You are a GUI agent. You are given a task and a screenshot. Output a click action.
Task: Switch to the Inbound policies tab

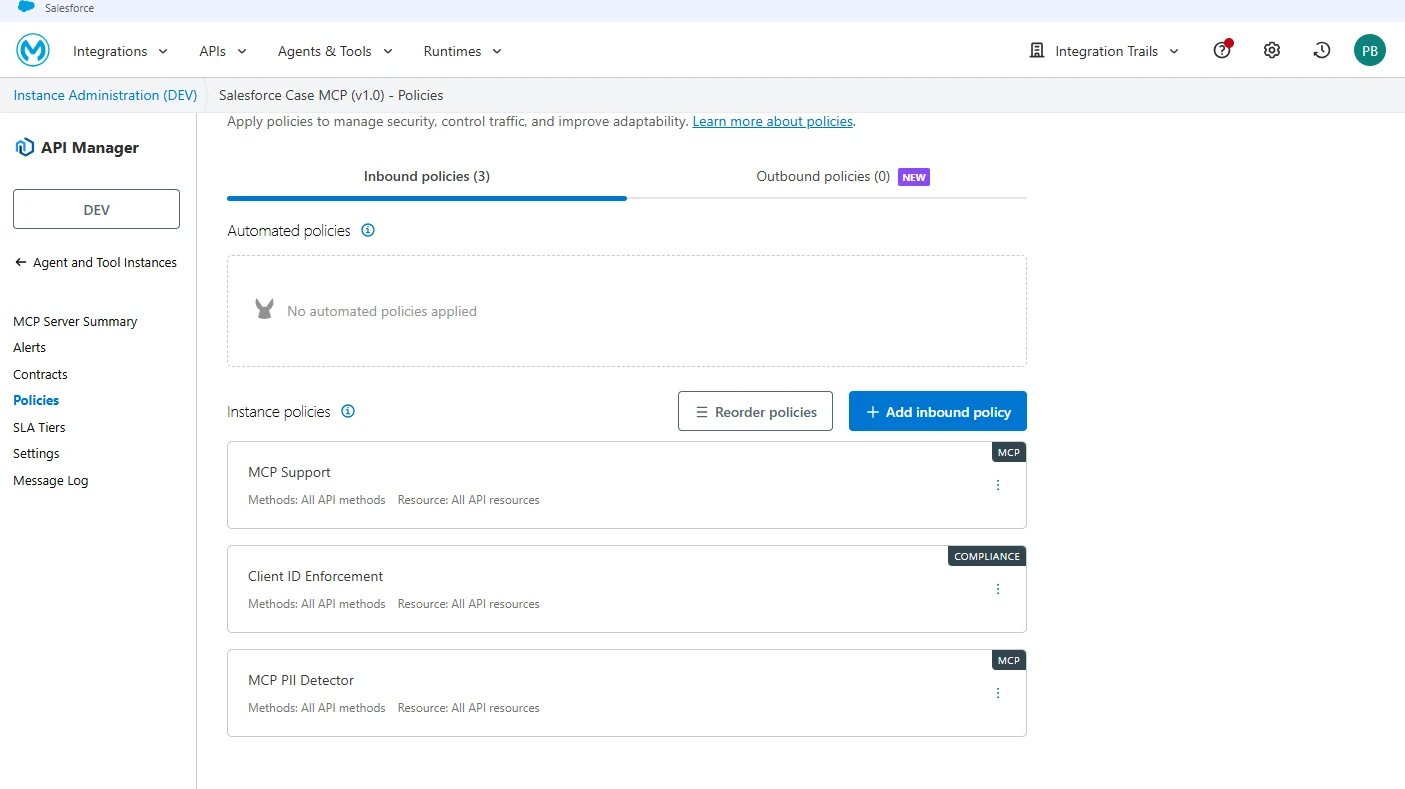point(427,177)
